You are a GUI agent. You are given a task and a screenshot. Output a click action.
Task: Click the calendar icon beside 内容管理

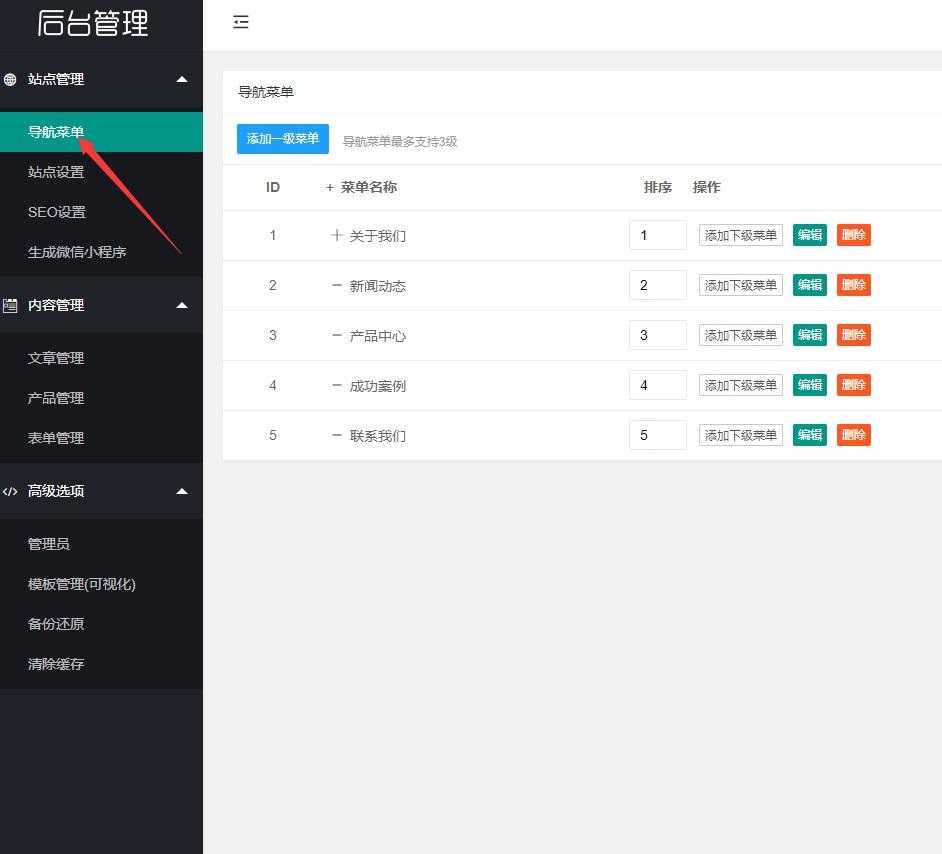coord(10,306)
